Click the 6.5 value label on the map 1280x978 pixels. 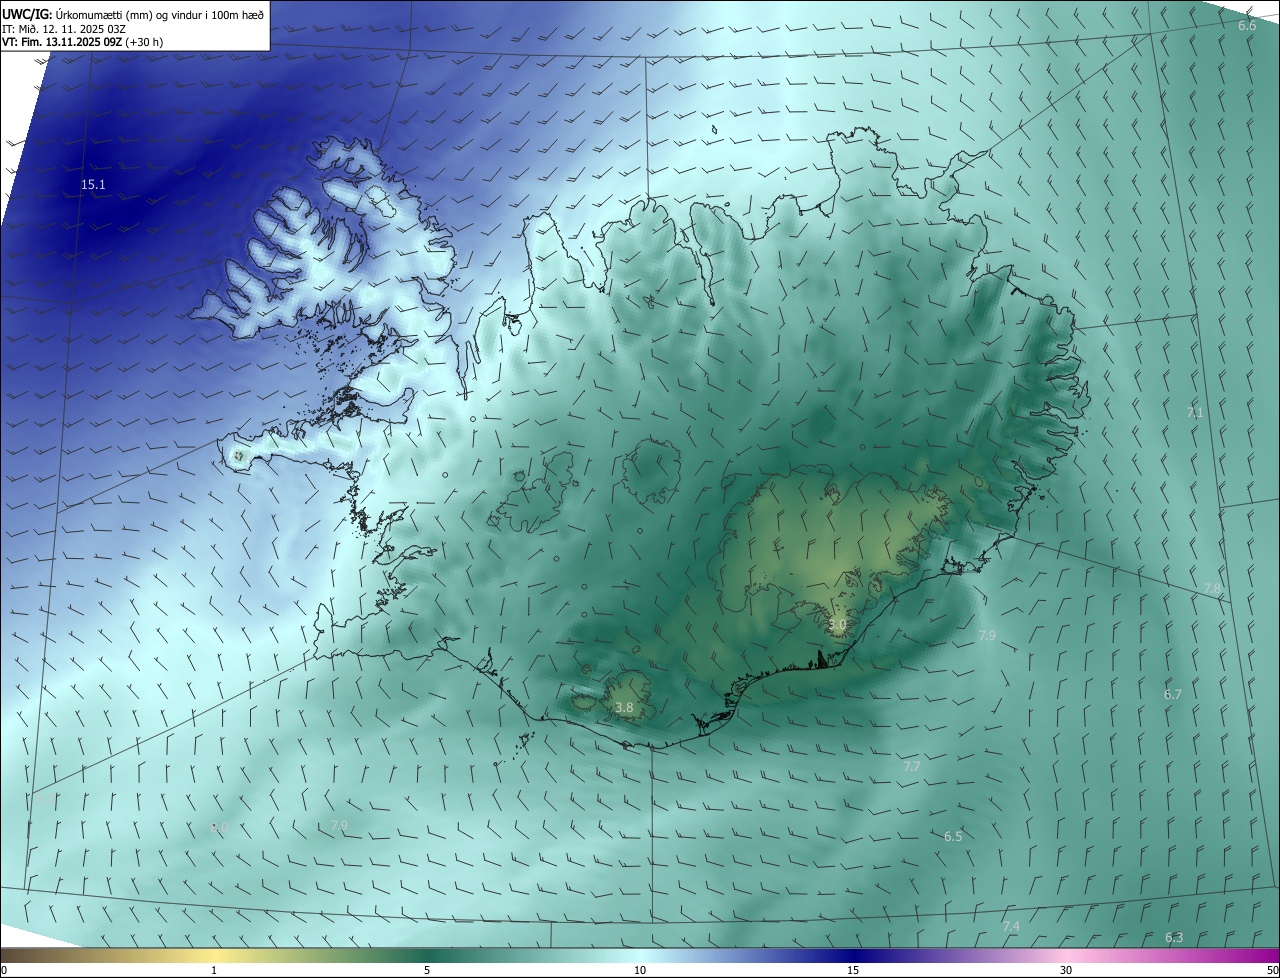pos(953,836)
